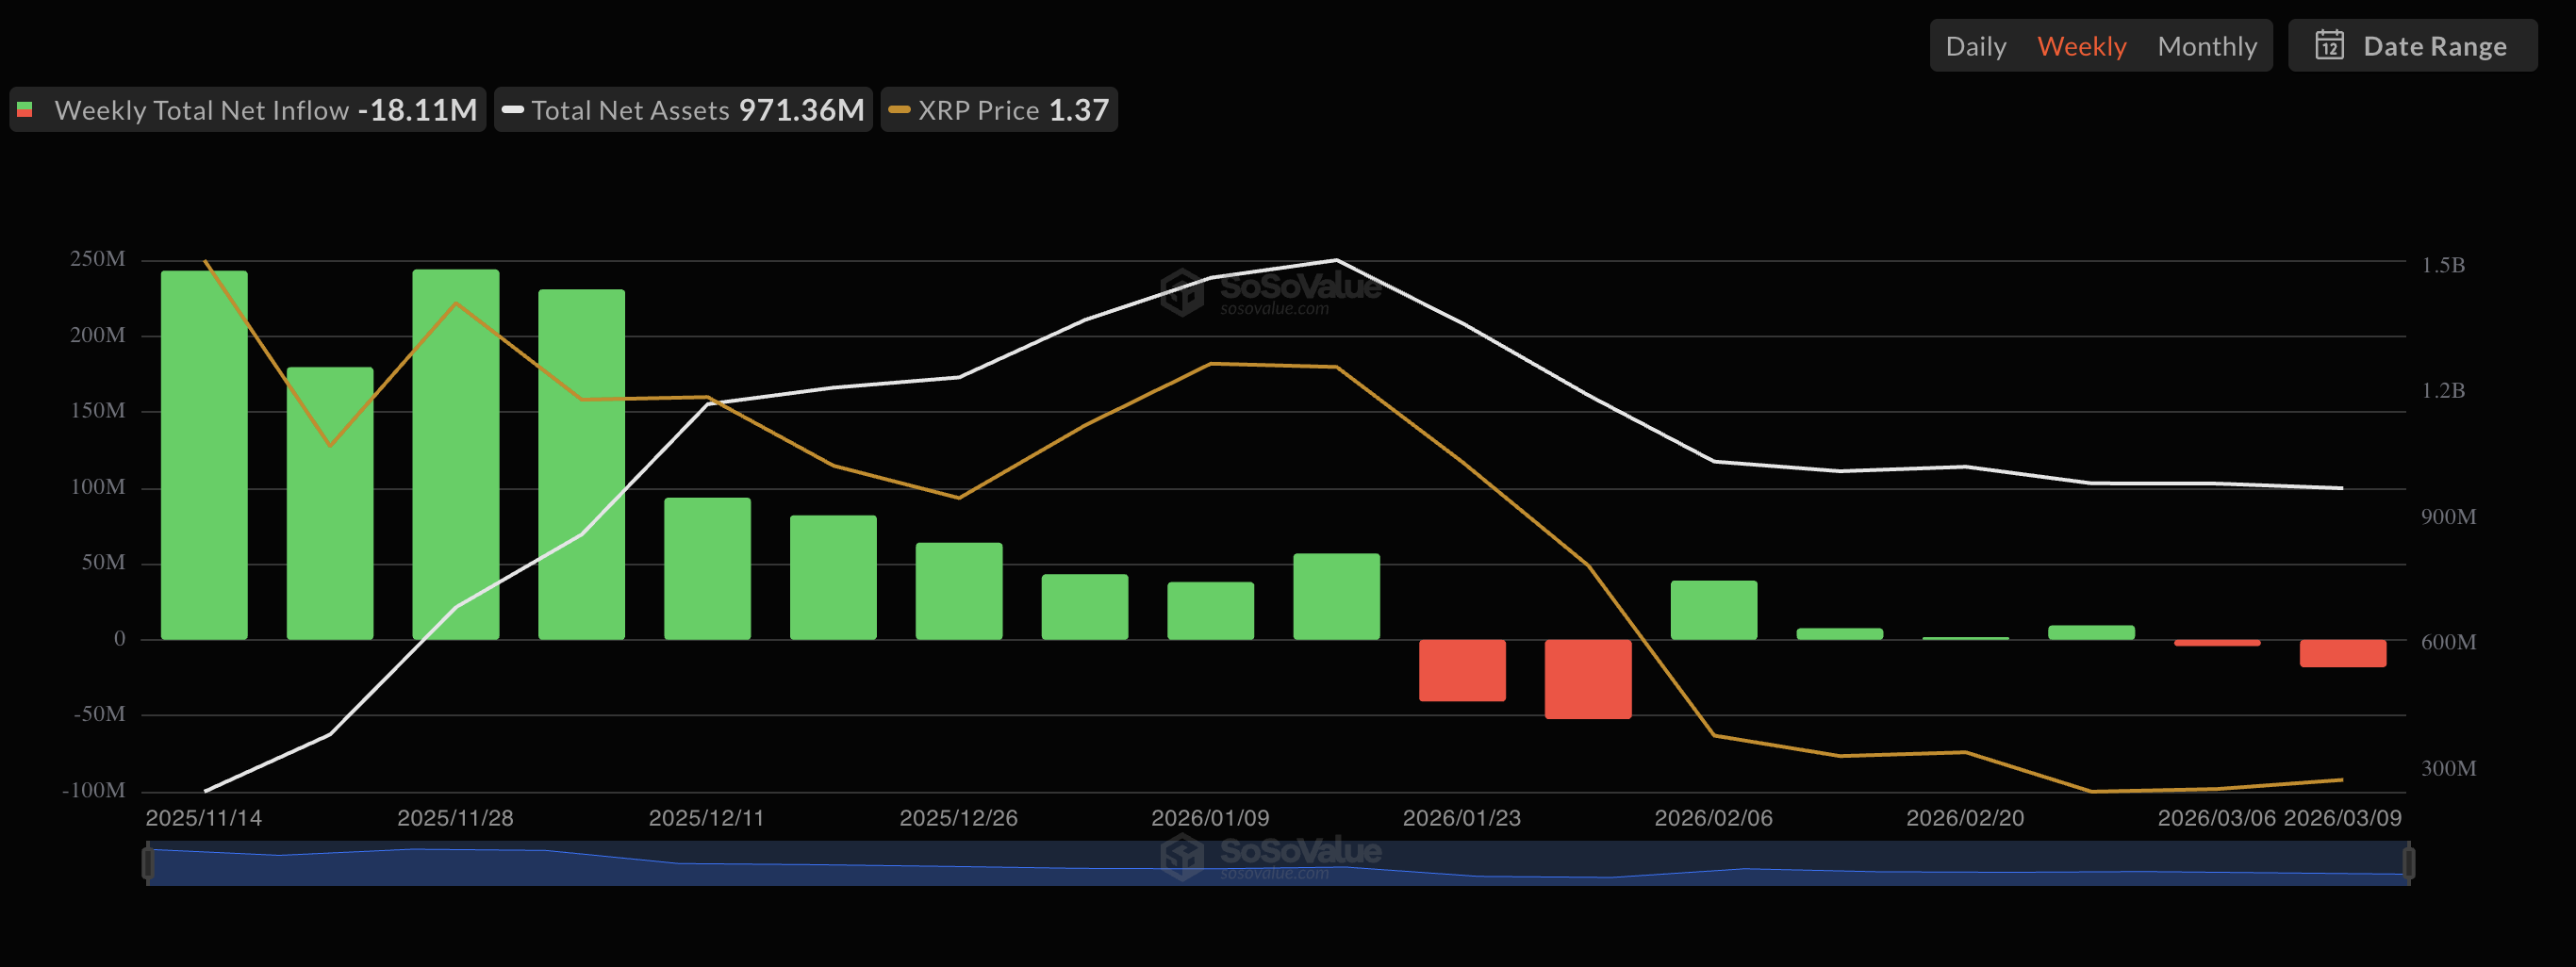The height and width of the screenshot is (967, 2576).
Task: Switch to the Monthly view
Action: click(x=2206, y=46)
